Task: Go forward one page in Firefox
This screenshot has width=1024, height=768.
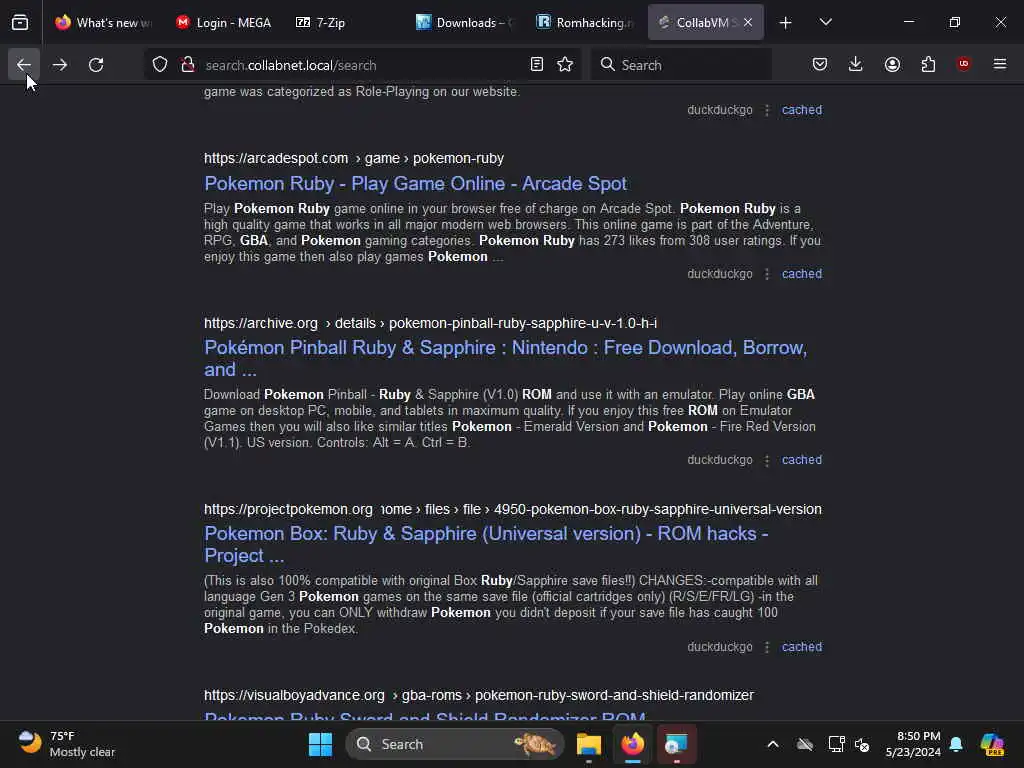Action: click(x=59, y=65)
